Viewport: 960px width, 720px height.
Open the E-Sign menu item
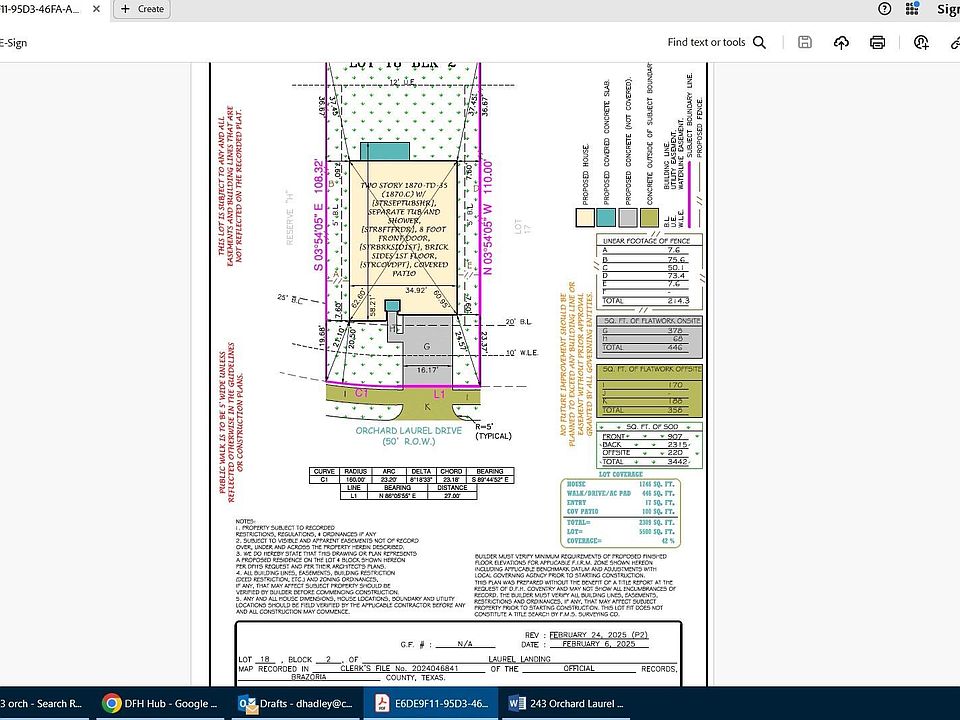coord(14,43)
